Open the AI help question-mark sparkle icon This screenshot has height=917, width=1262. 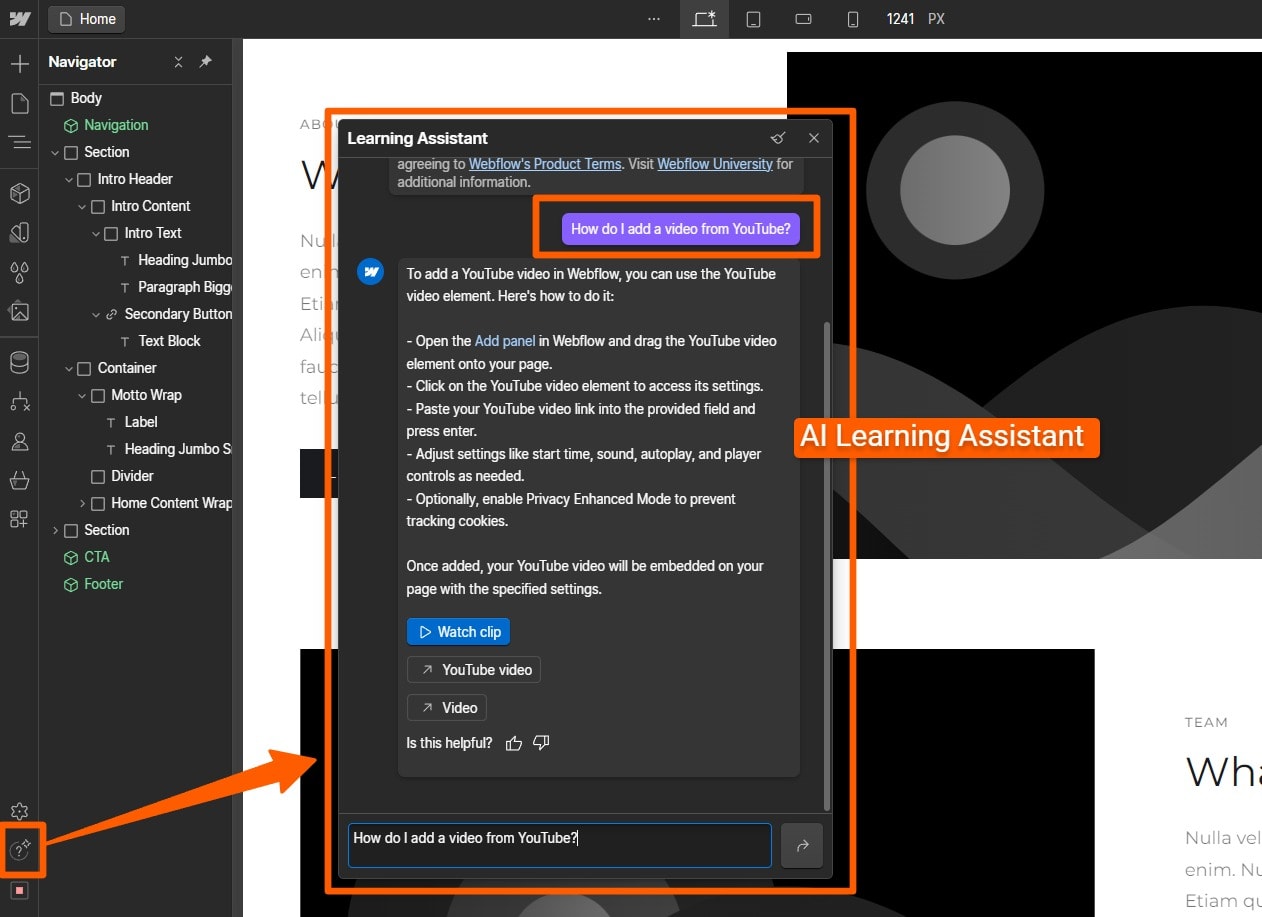pos(20,851)
